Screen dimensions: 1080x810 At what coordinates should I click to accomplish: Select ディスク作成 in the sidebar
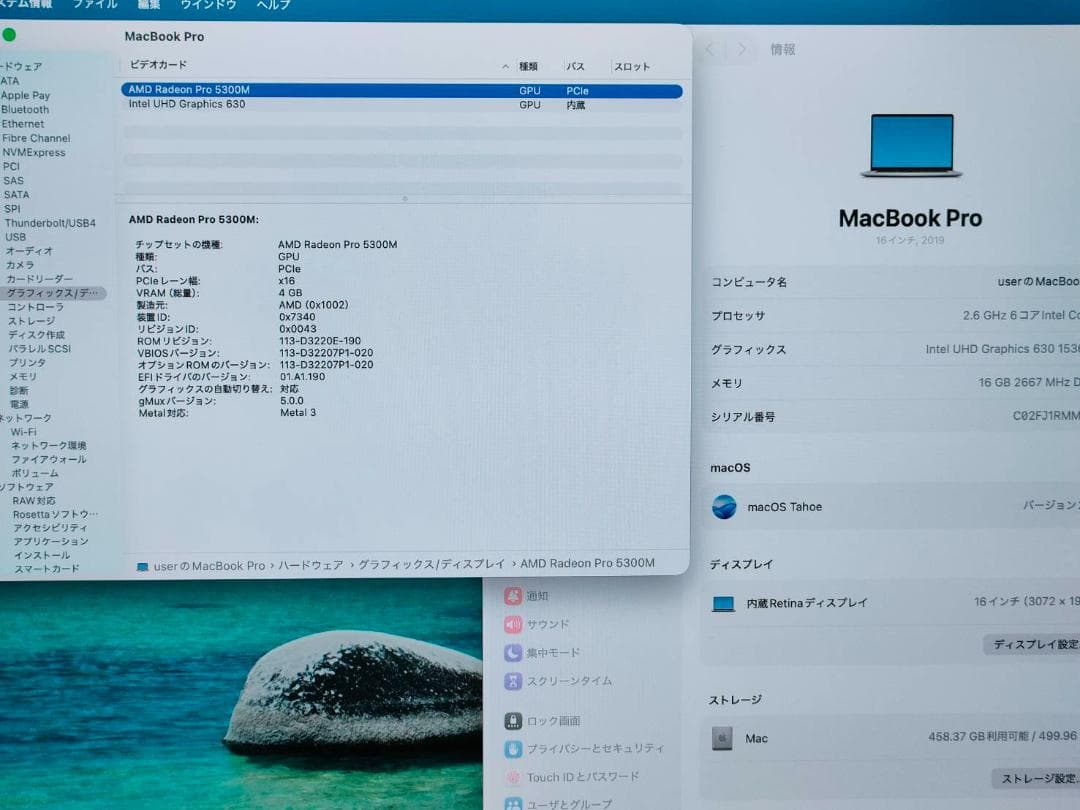click(x=37, y=335)
